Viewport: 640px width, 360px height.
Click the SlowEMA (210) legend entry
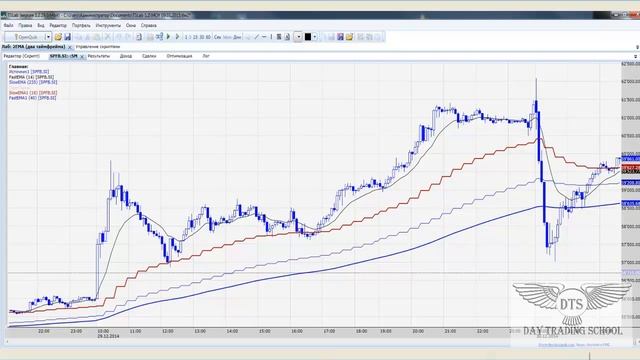tap(33, 82)
